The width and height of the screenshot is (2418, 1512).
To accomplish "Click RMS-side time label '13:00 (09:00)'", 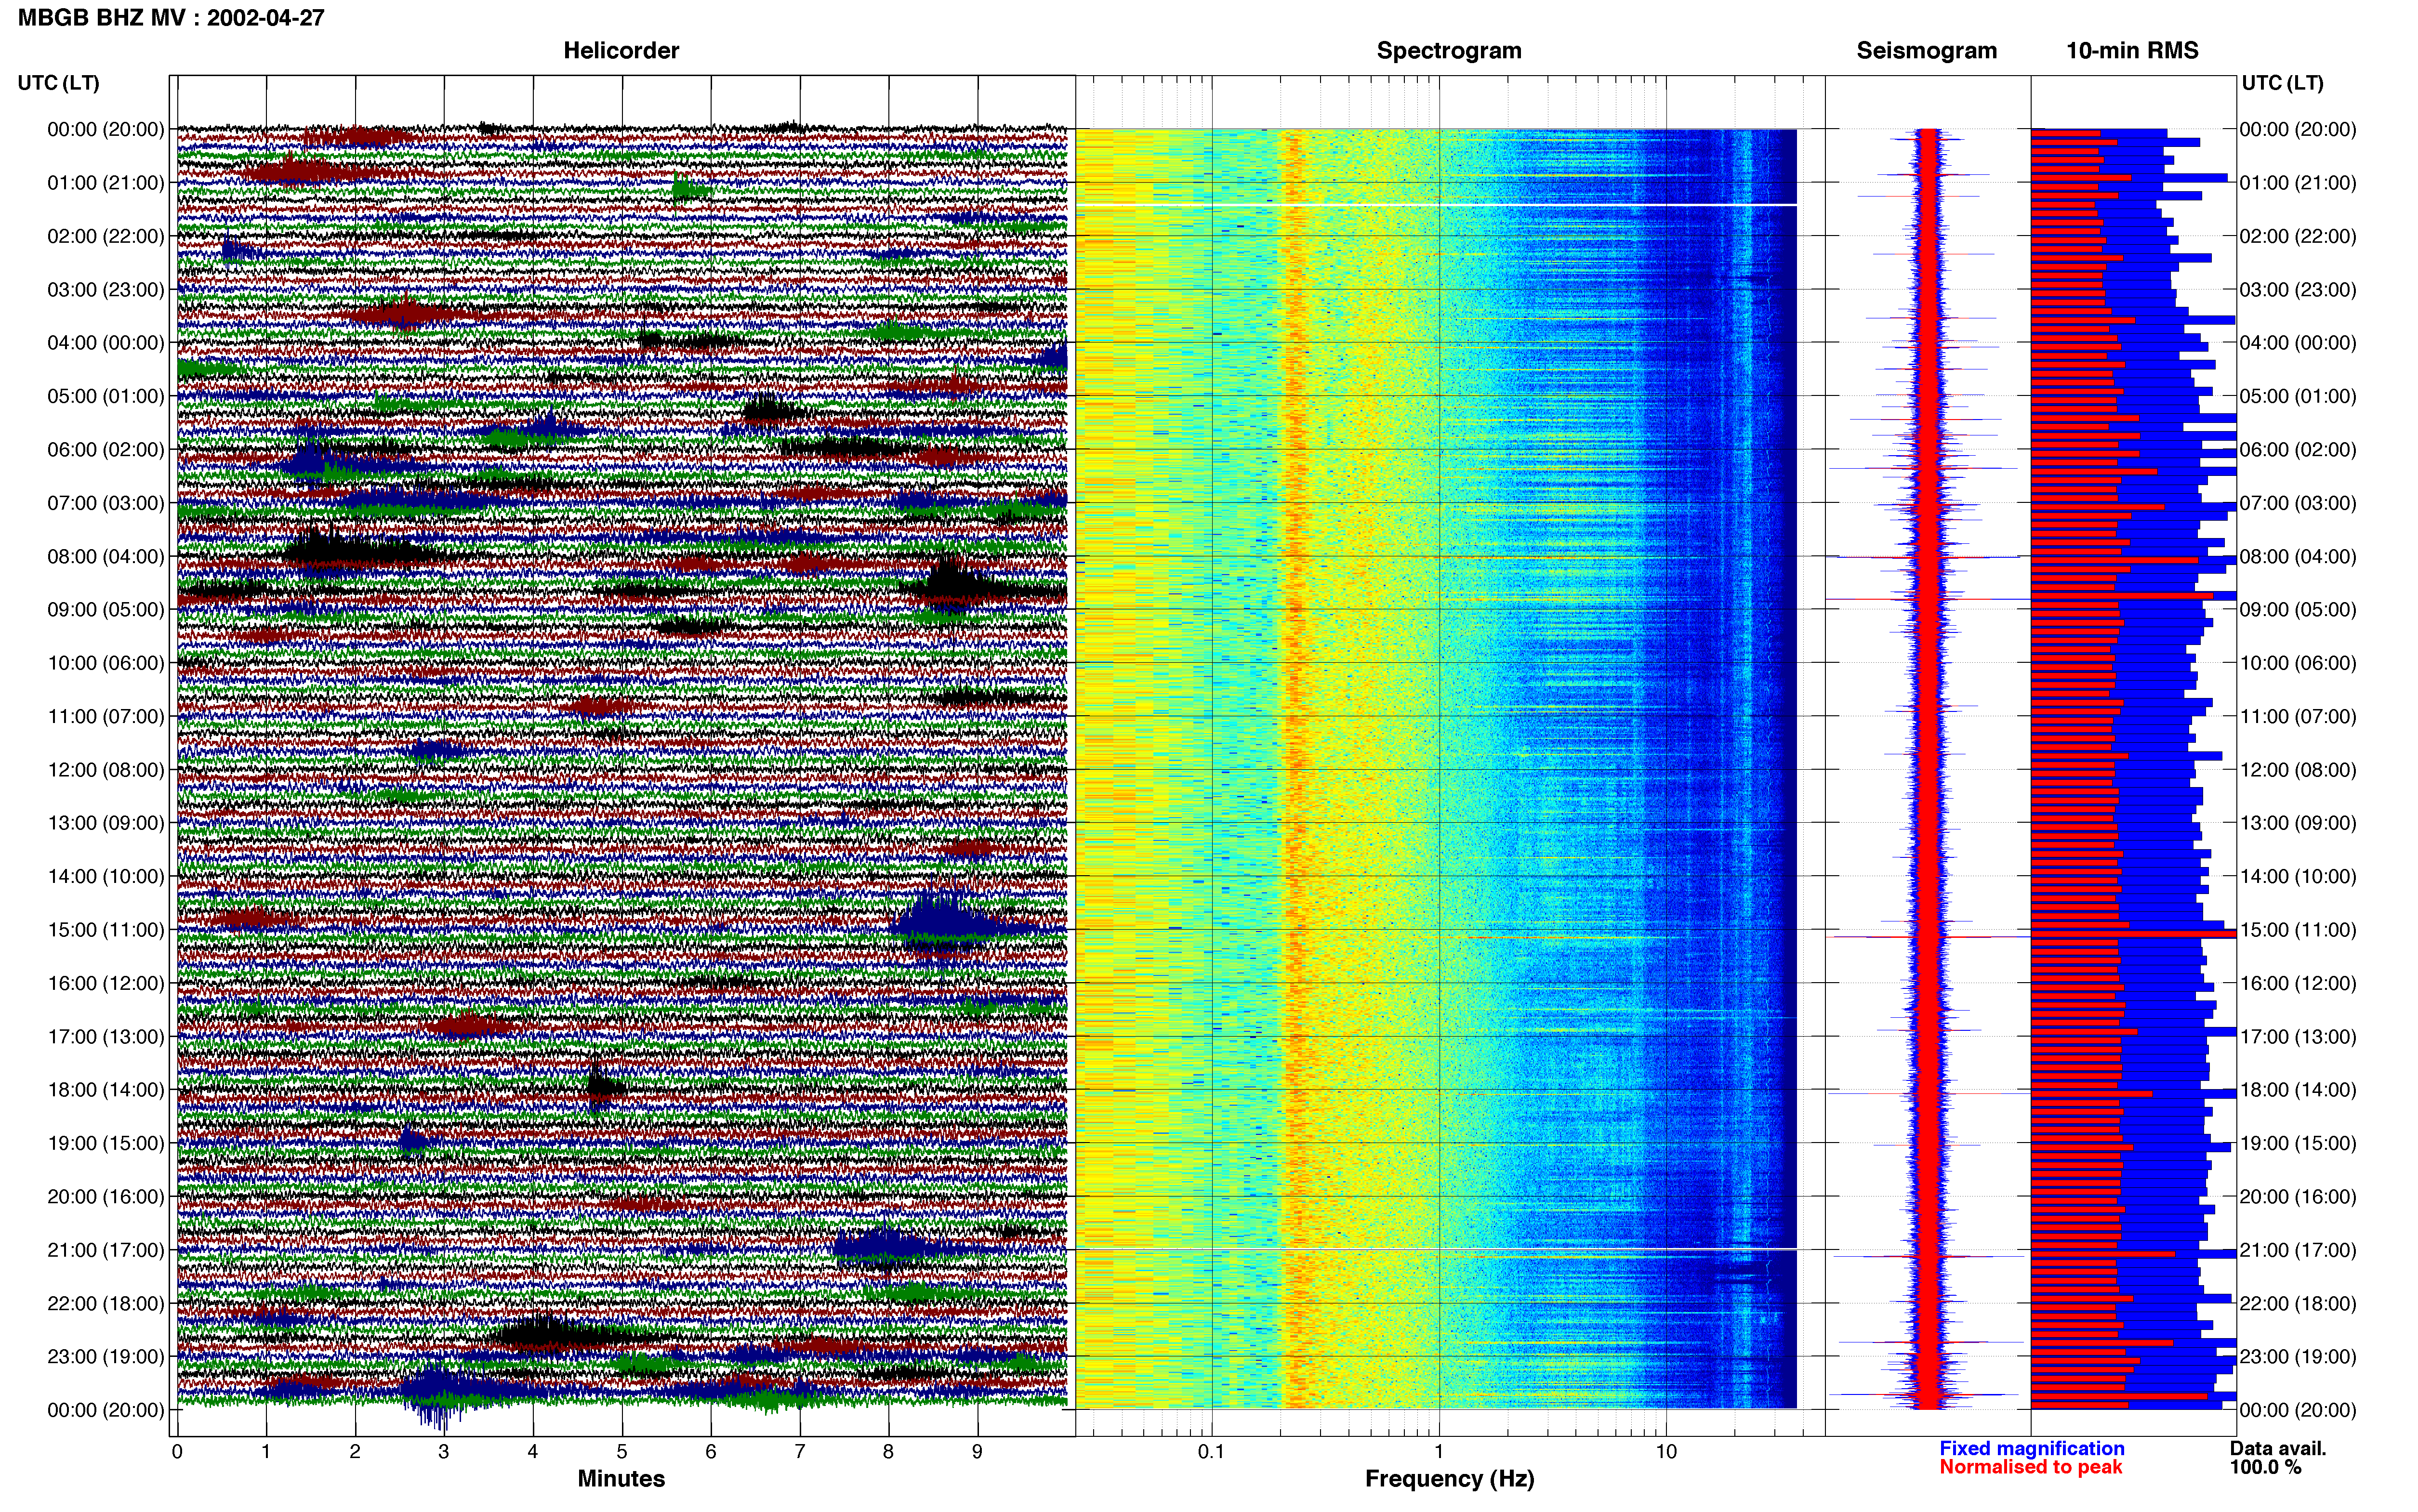I will point(2298,823).
